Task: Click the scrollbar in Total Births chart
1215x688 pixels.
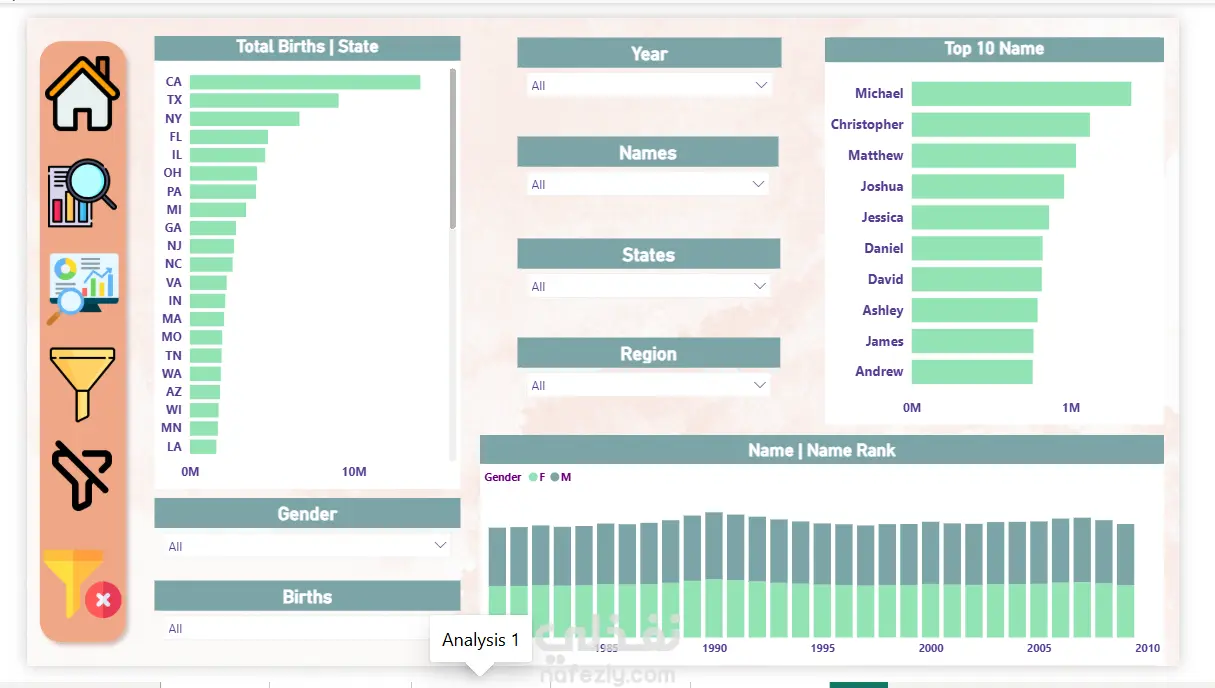Action: click(x=453, y=148)
